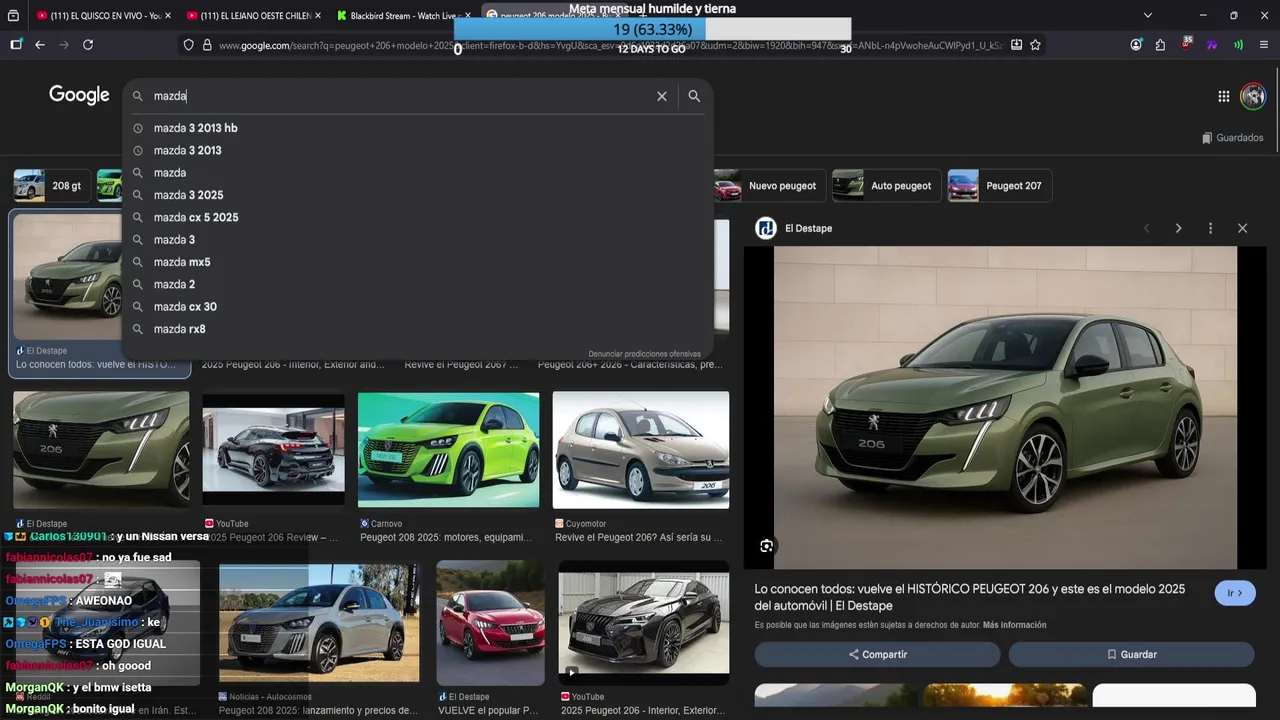Pick the plain mazda suggestion
This screenshot has width=1280, height=720.
pos(418,173)
